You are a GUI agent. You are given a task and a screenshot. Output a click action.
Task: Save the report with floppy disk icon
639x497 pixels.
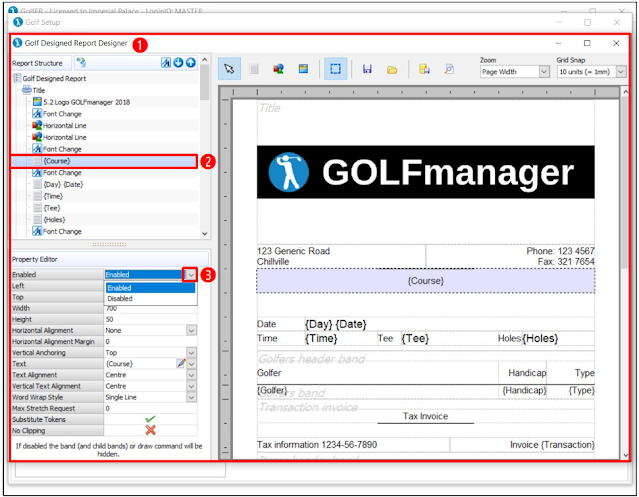click(367, 69)
